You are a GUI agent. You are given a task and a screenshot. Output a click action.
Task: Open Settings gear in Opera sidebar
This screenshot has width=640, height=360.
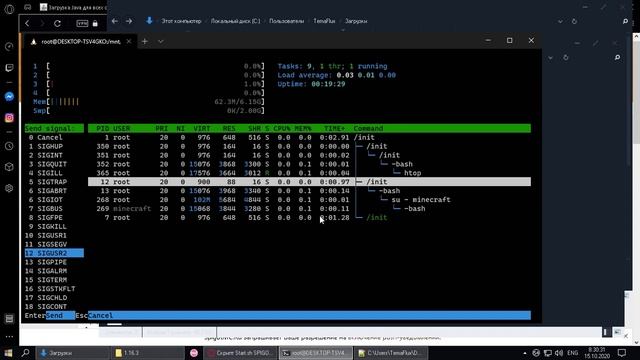coord(9,188)
